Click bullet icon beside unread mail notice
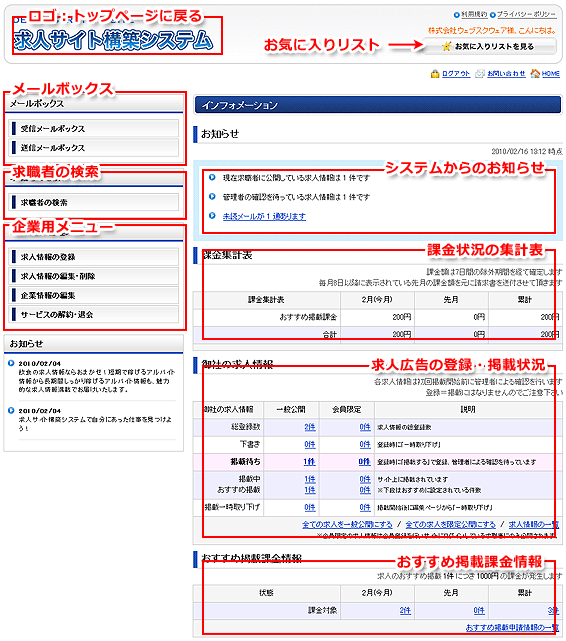Image resolution: width=566 pixels, height=641 pixels. 212,215
